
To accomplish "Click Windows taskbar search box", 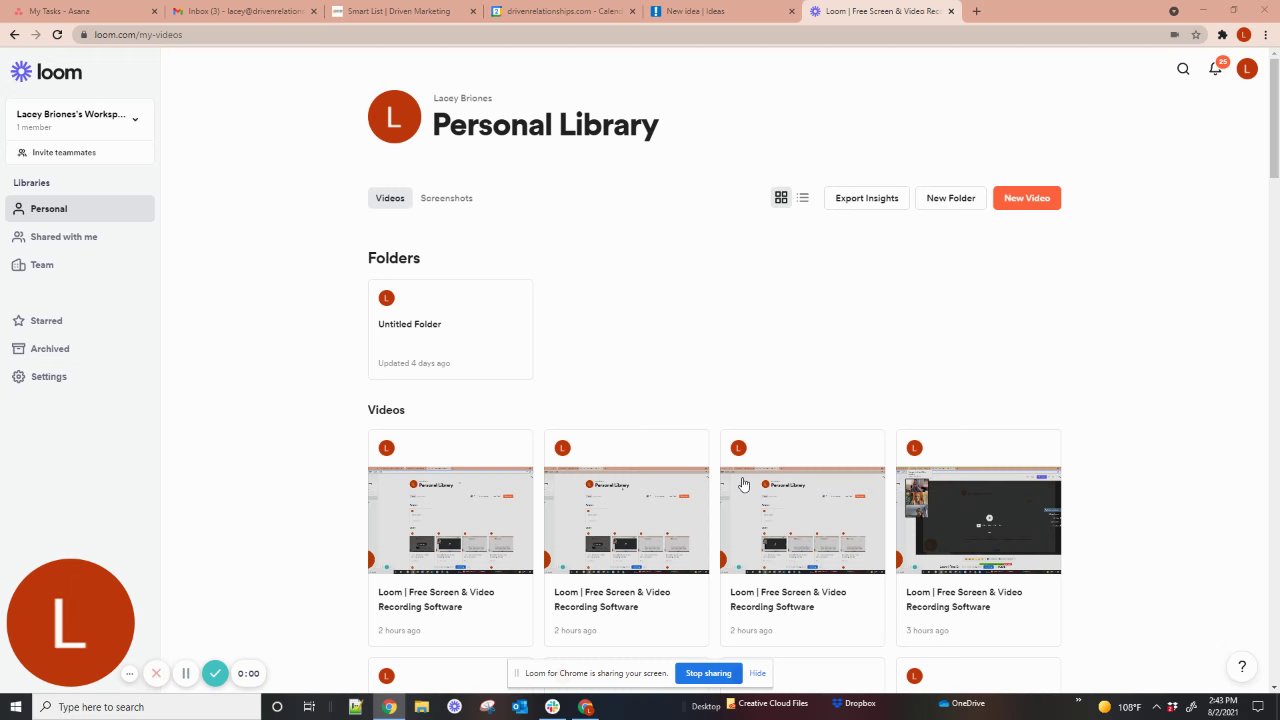I will tap(146, 706).
